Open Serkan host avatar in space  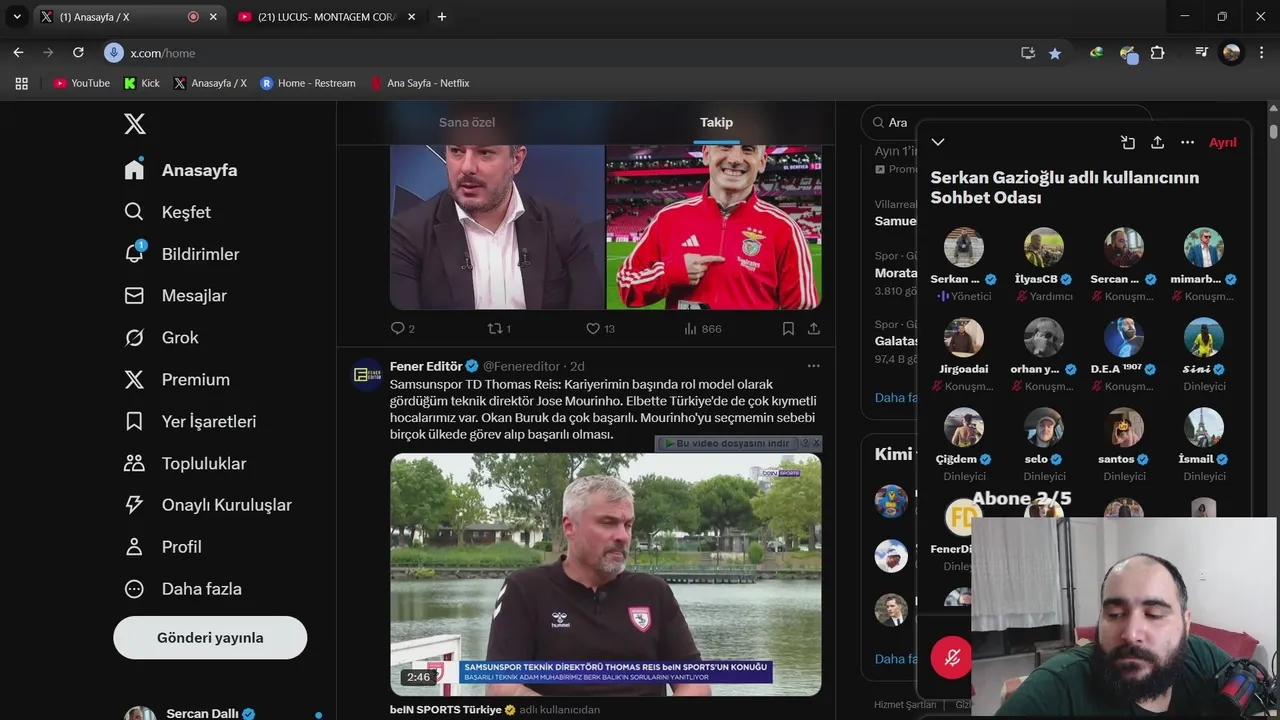point(964,247)
